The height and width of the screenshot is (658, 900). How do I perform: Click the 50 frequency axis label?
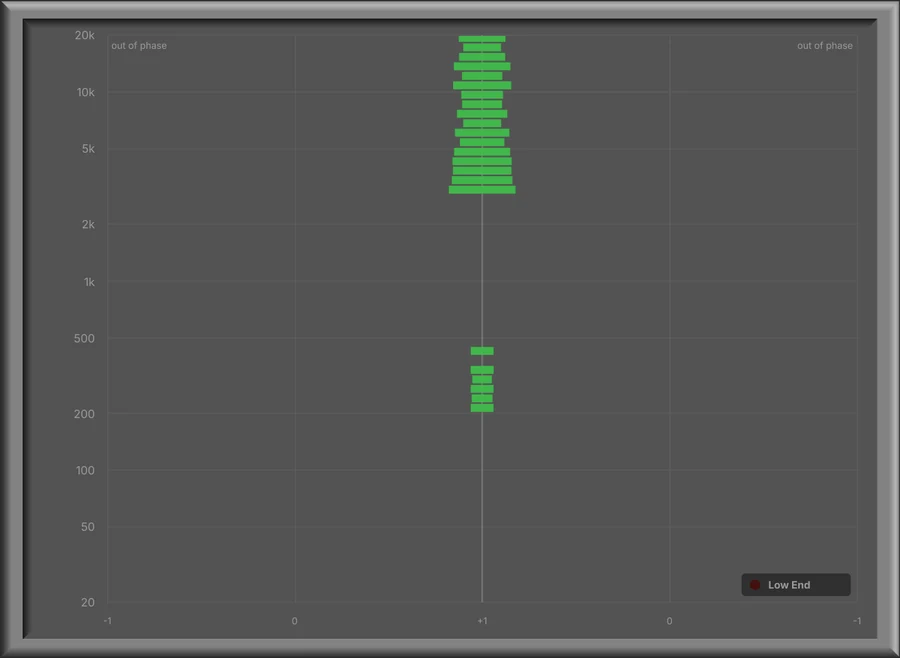(x=88, y=527)
